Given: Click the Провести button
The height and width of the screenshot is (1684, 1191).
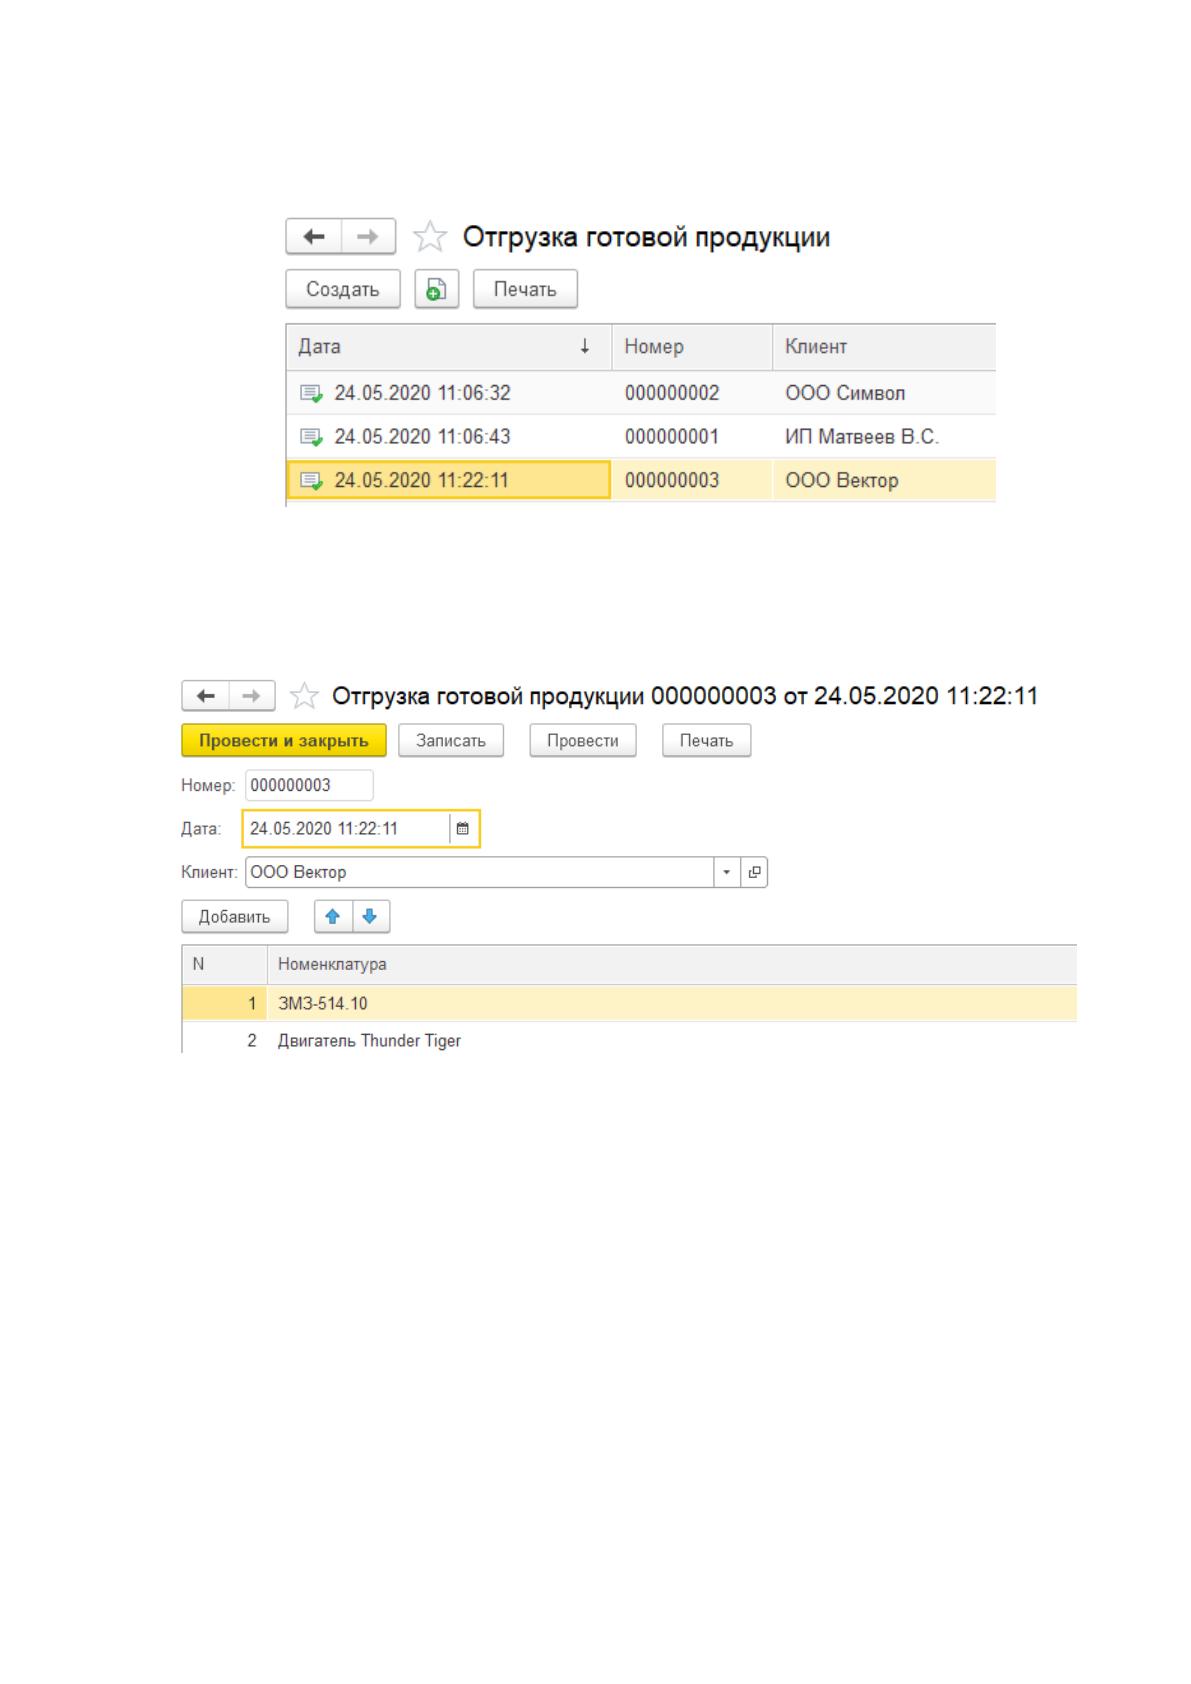Looking at the screenshot, I should pos(583,741).
